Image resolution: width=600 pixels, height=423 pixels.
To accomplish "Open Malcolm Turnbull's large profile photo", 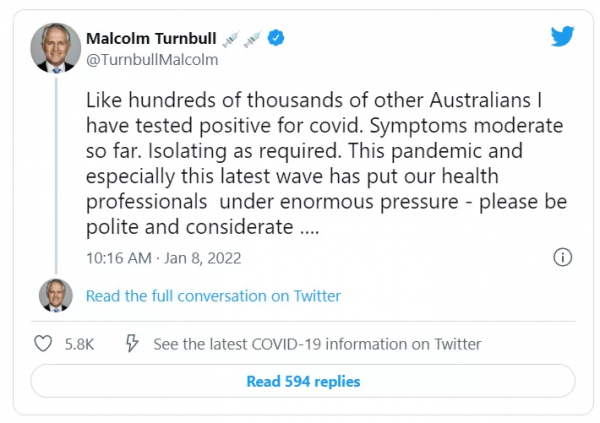I will tap(56, 47).
